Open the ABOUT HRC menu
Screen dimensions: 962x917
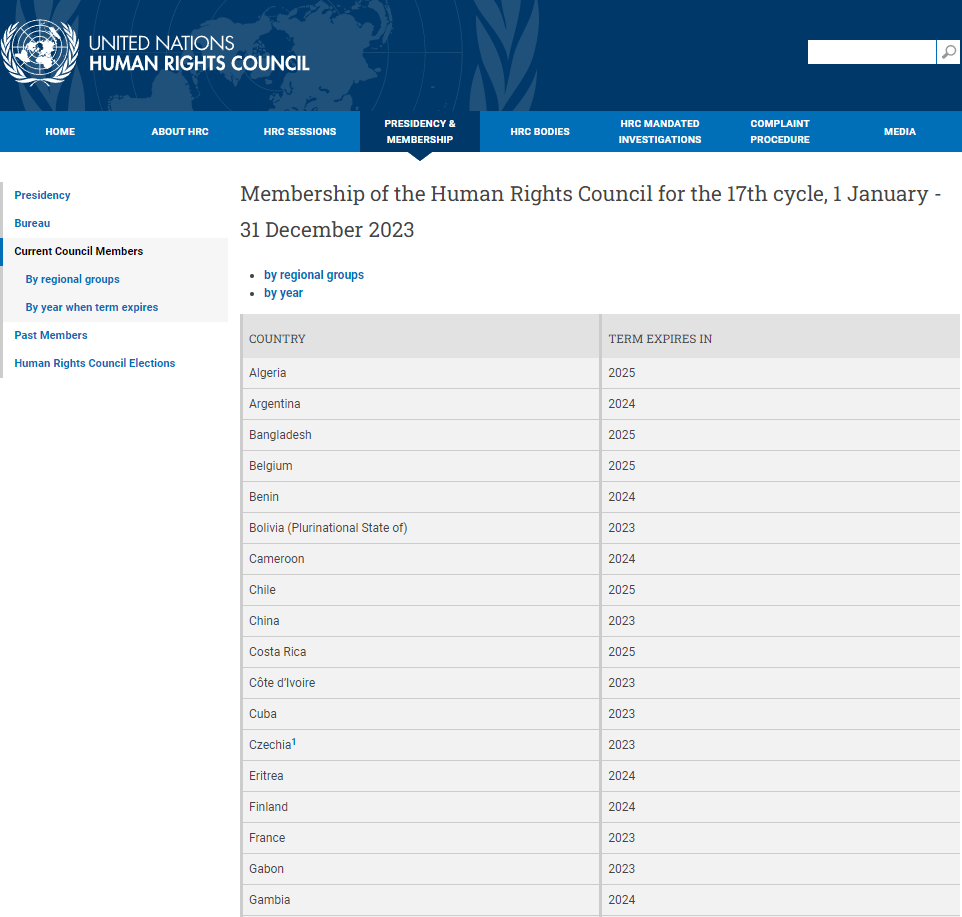click(179, 131)
